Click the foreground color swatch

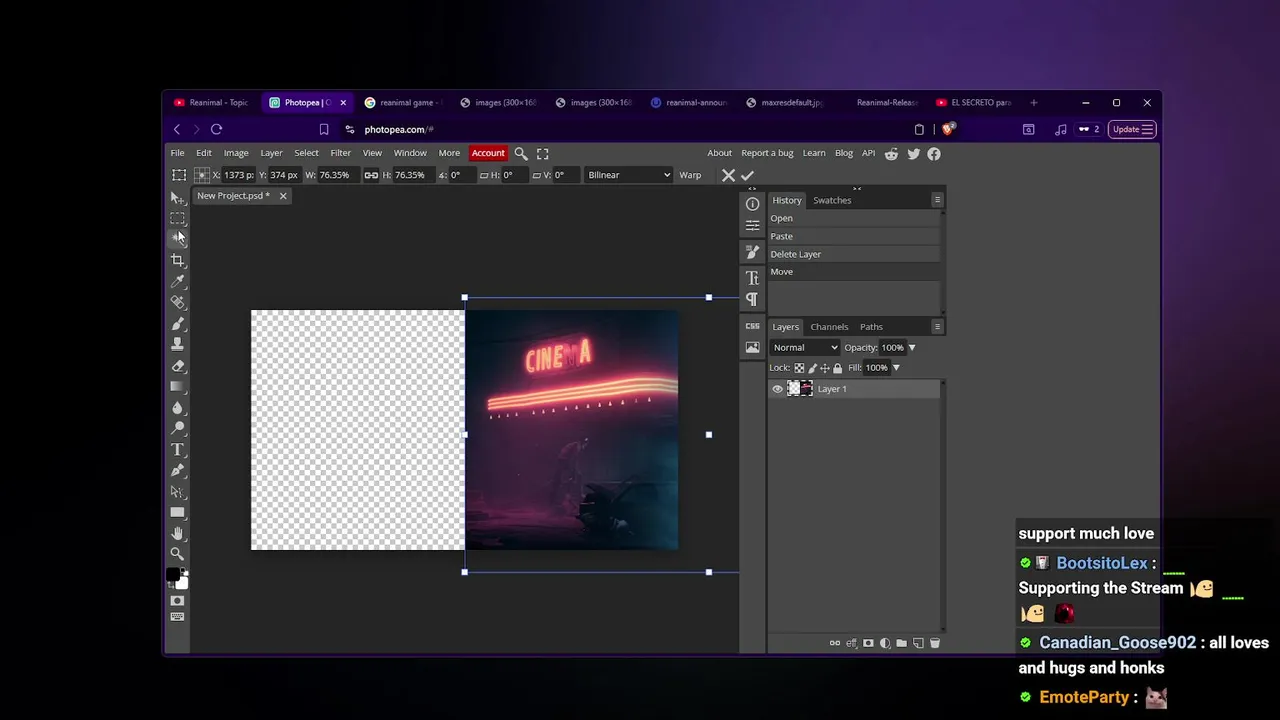(172, 575)
